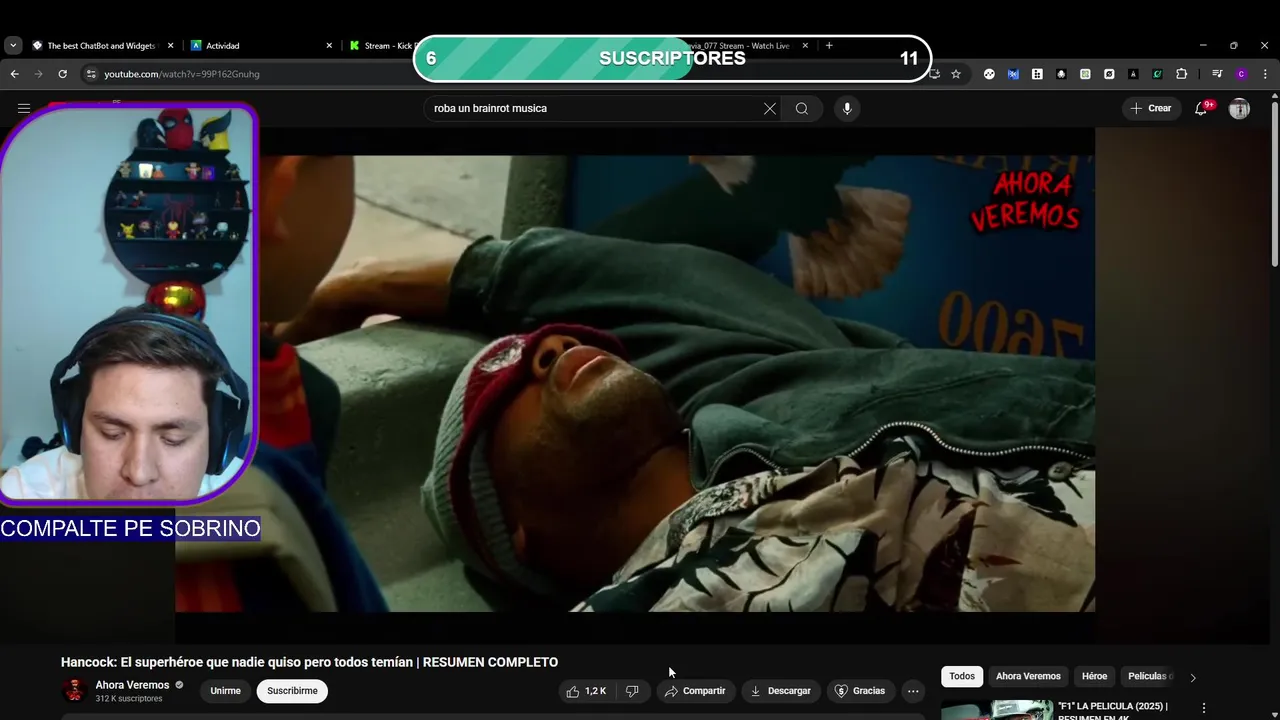The image size is (1280, 720).
Task: Select the Películas filter chip
Action: pyautogui.click(x=1147, y=676)
